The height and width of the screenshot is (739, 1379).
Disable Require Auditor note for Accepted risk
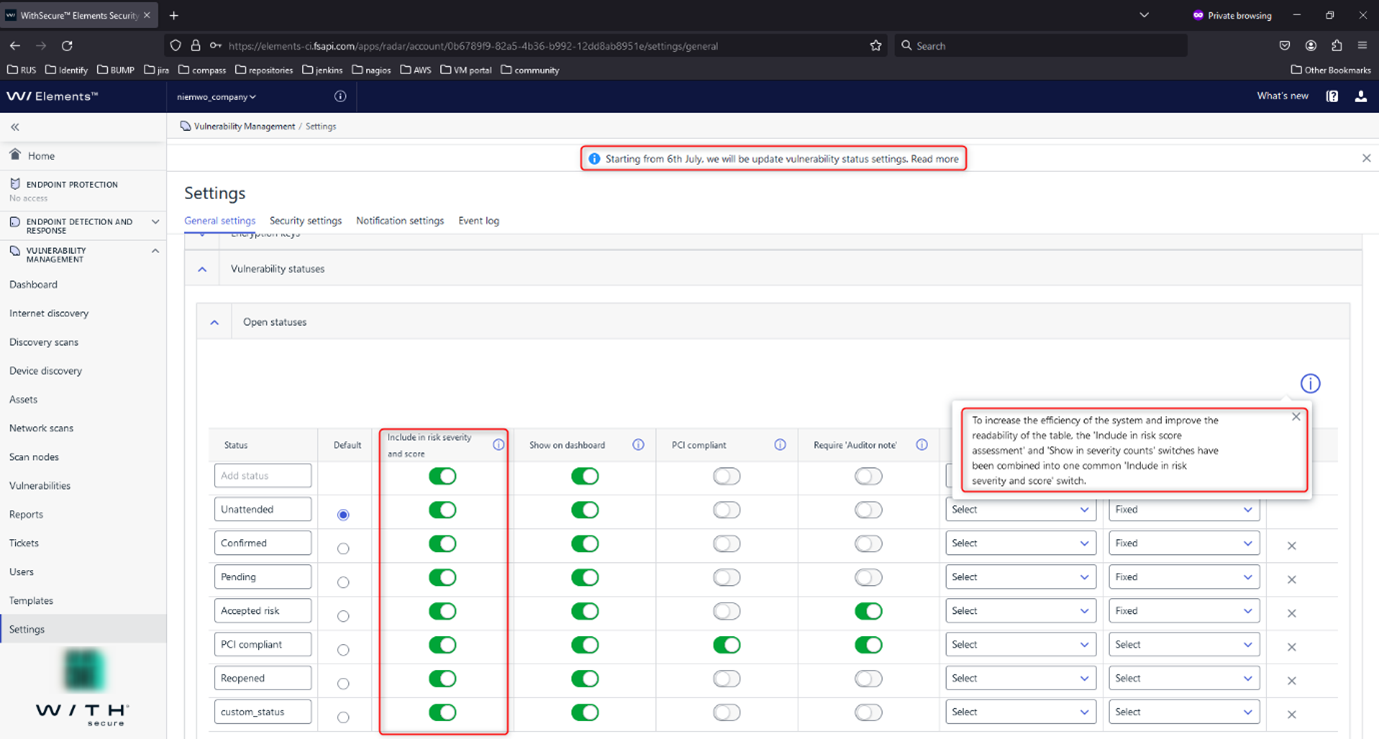pyautogui.click(x=868, y=611)
